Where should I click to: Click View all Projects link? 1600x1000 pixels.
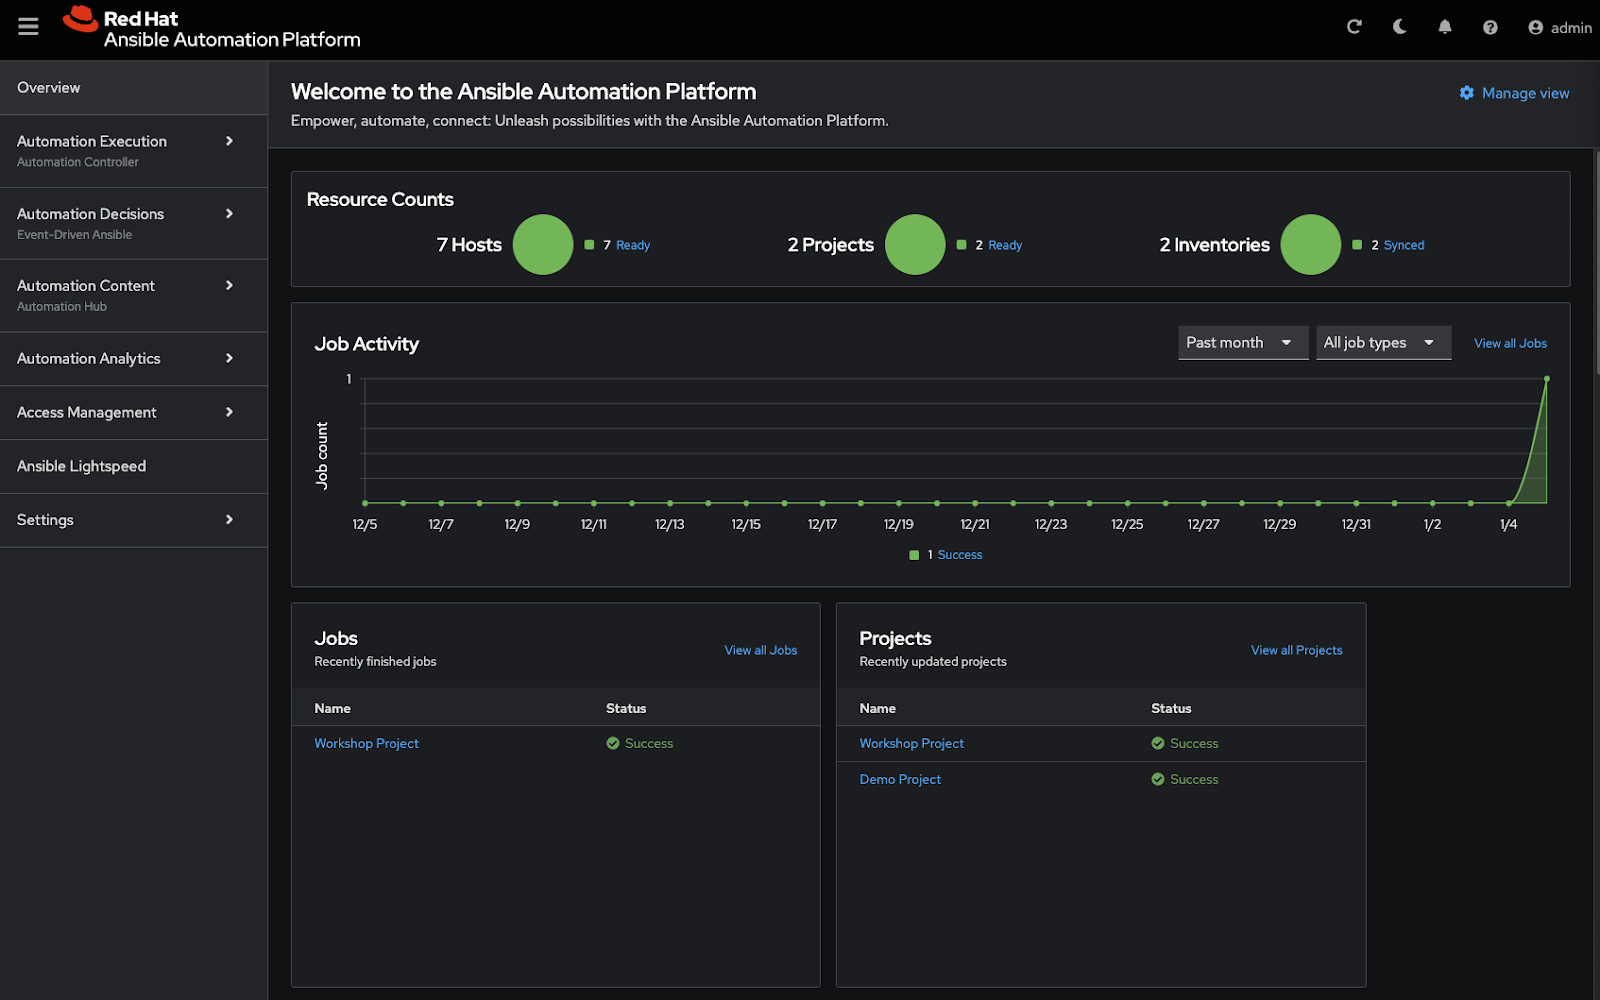1296,650
